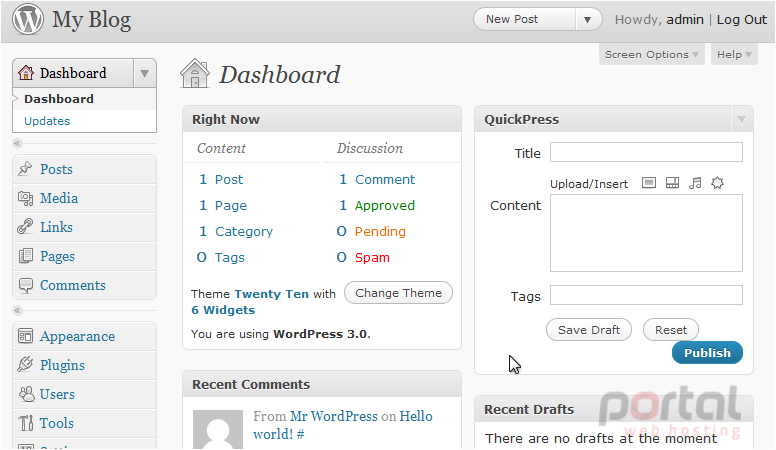
Task: Click the Recent Comments box header
Action: [322, 384]
